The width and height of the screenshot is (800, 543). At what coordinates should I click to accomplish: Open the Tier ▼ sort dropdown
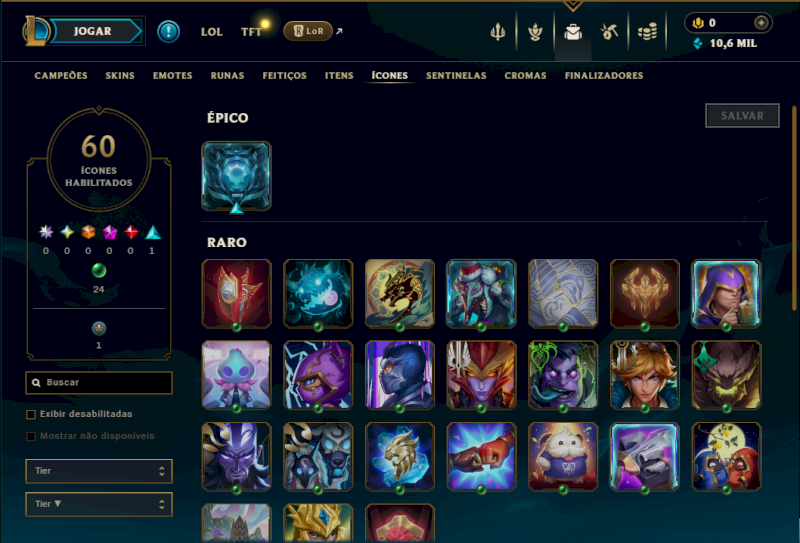point(99,504)
